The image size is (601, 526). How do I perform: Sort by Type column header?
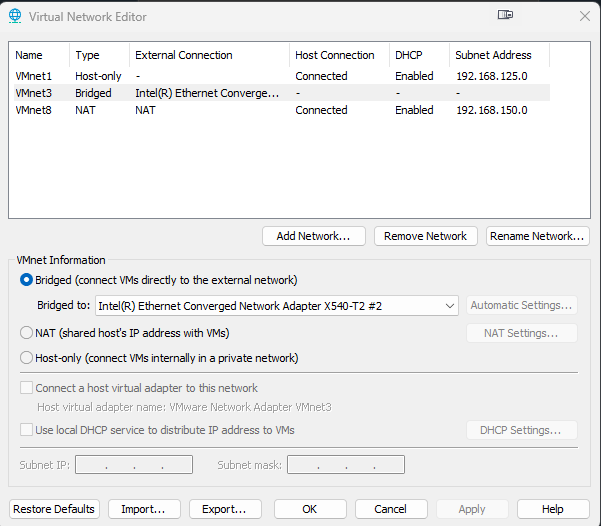tap(100, 55)
